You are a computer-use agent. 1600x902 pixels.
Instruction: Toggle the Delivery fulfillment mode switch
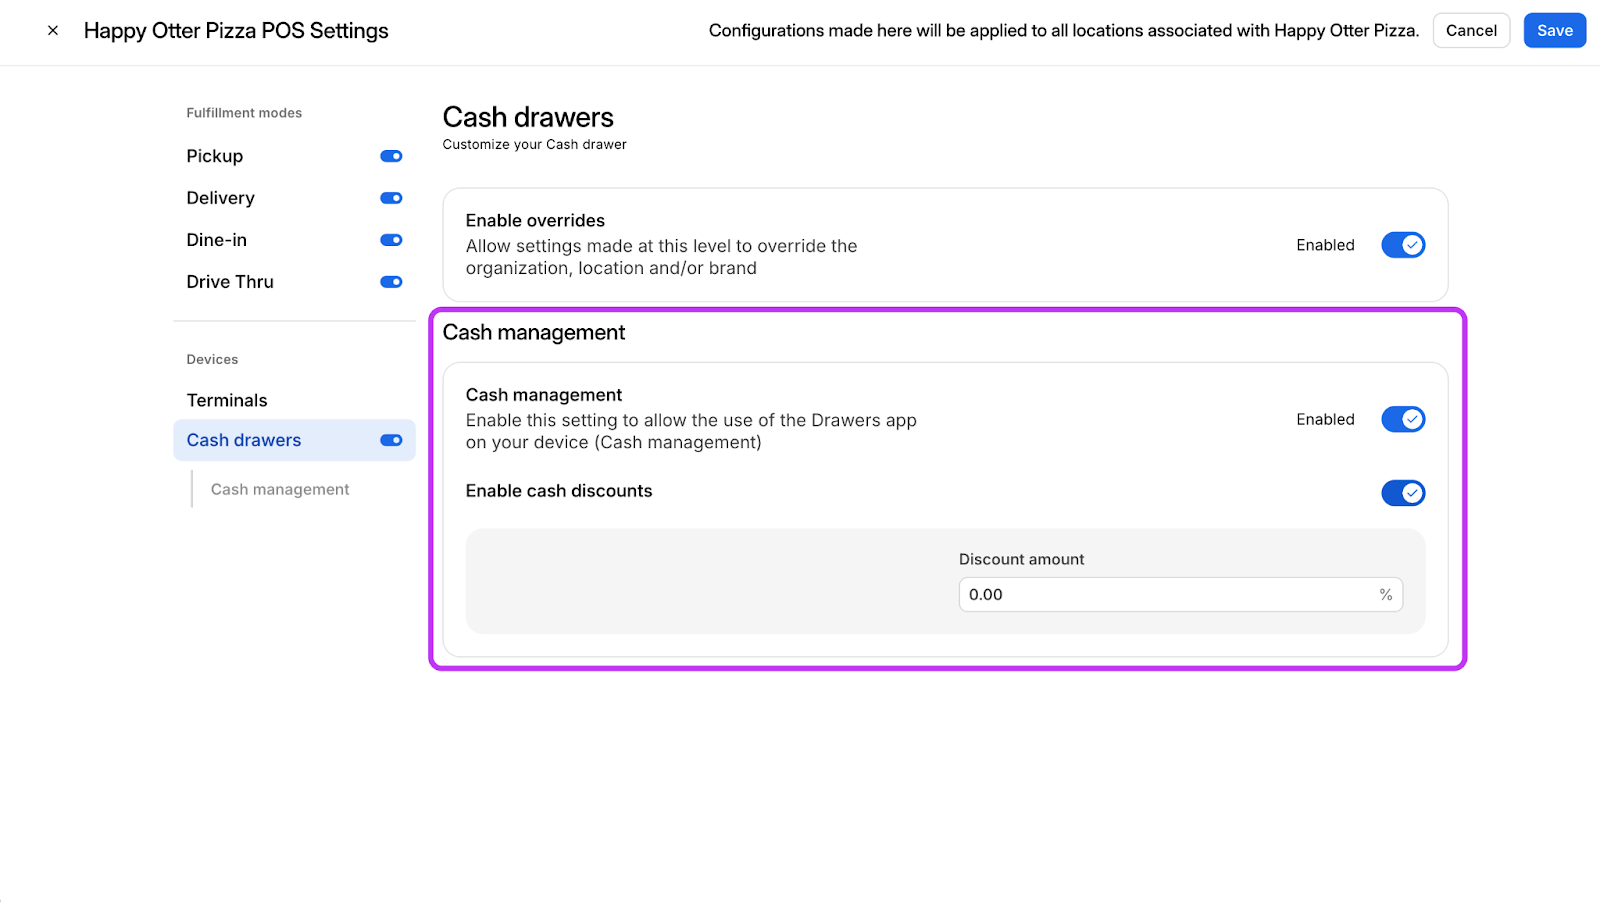[x=391, y=198]
